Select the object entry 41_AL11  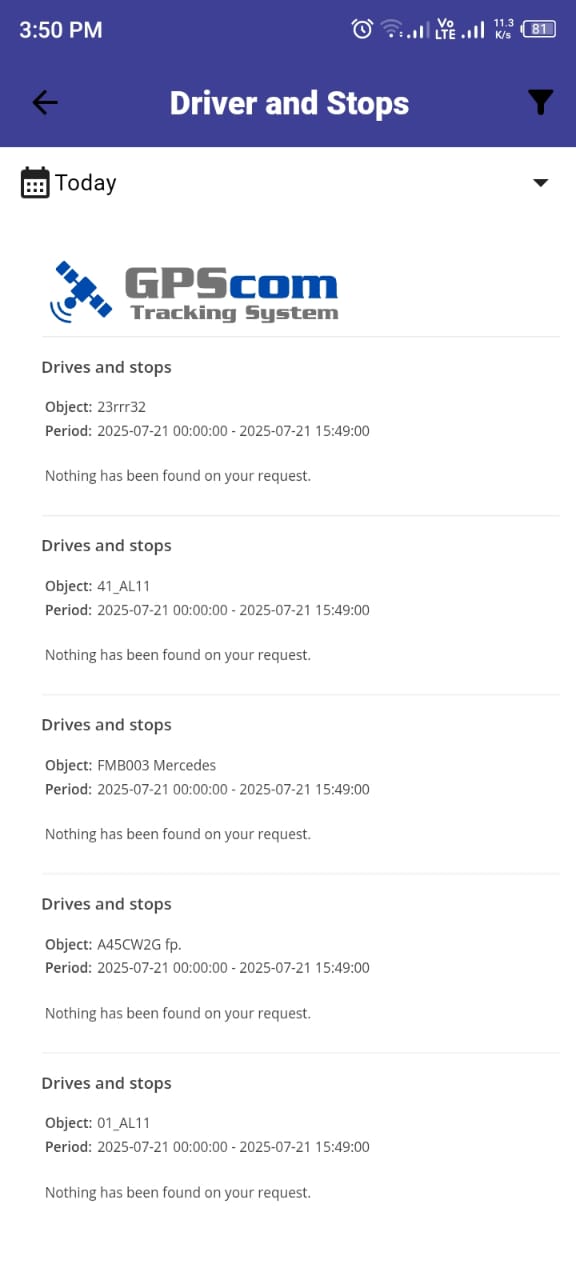122,586
